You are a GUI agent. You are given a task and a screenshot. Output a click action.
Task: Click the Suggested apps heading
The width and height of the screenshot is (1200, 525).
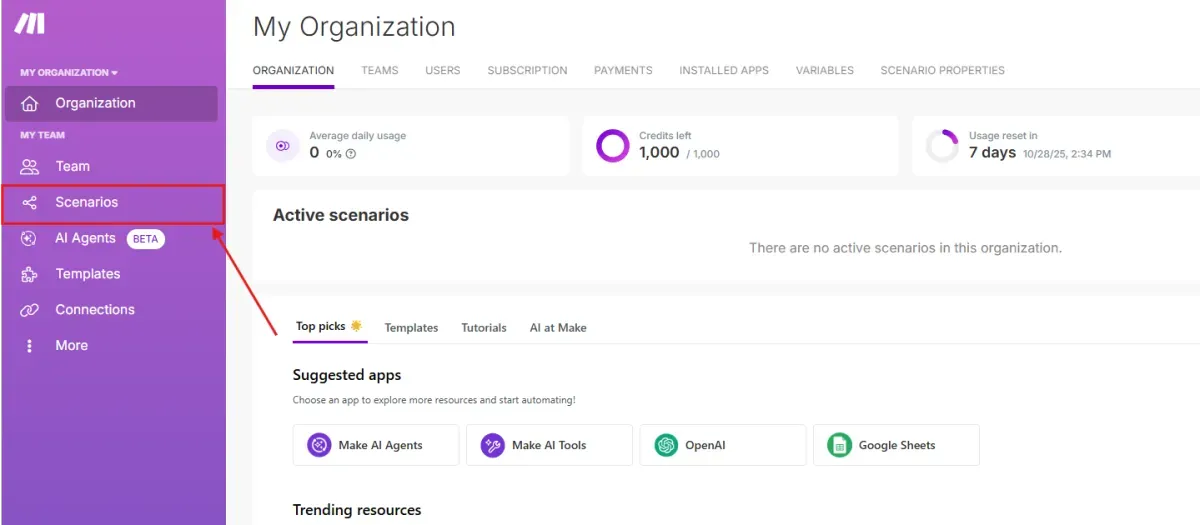point(347,375)
